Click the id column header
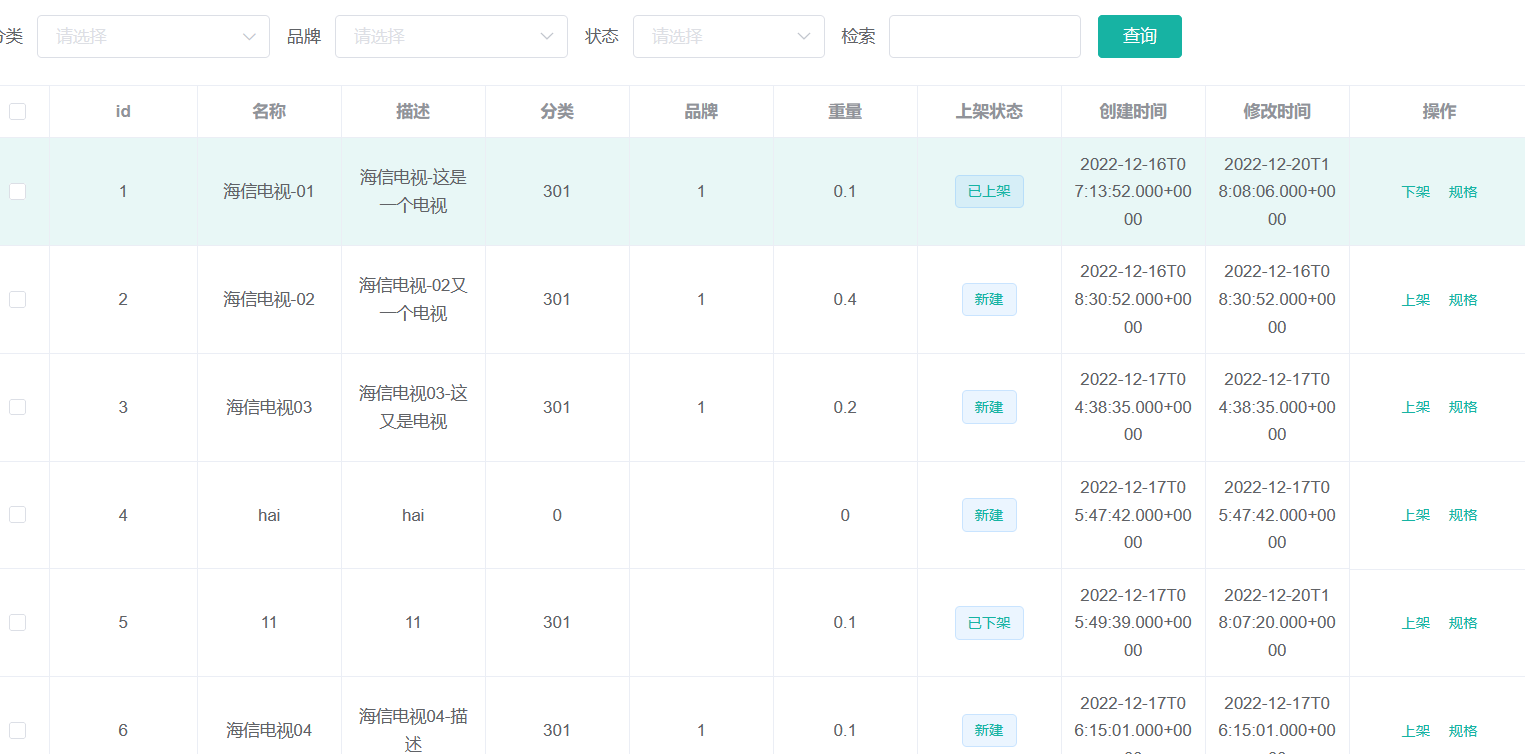Image resolution: width=1525 pixels, height=754 pixels. (x=123, y=111)
